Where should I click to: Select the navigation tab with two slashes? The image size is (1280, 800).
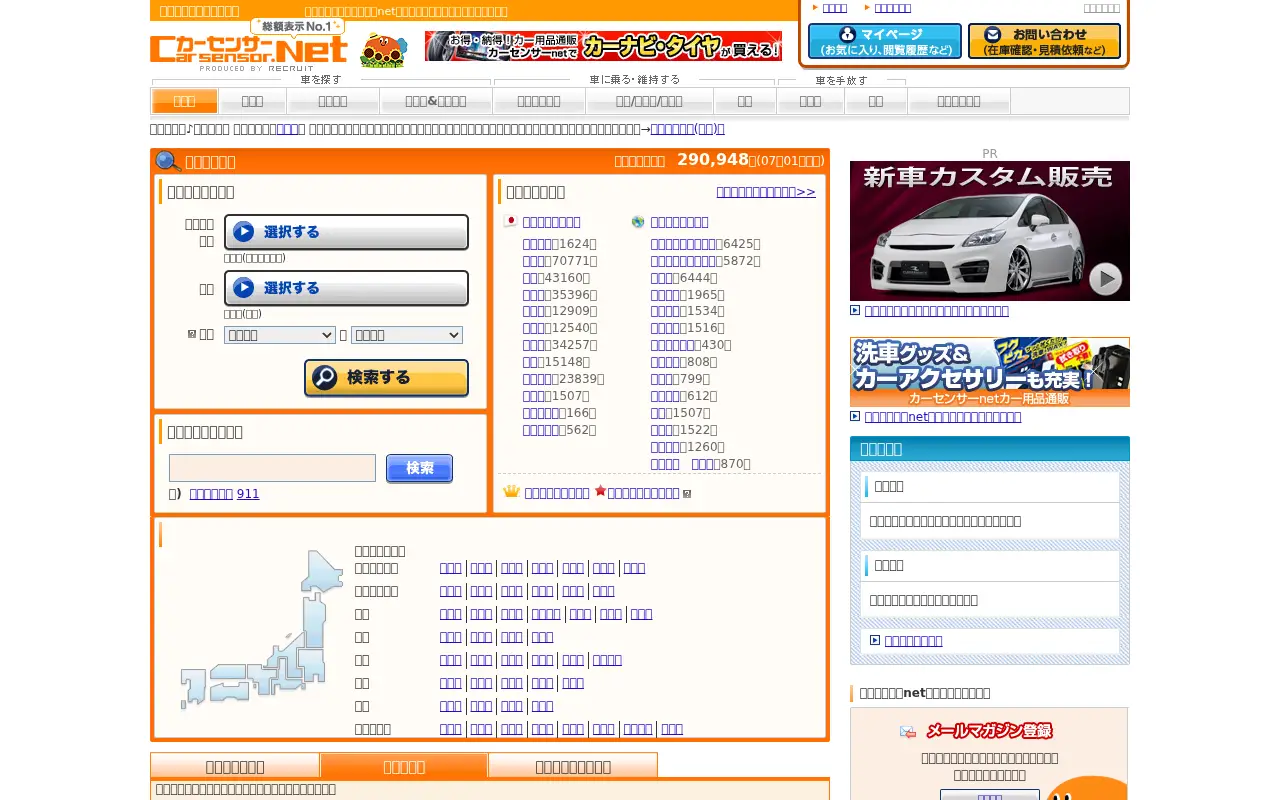pyautogui.click(x=650, y=101)
